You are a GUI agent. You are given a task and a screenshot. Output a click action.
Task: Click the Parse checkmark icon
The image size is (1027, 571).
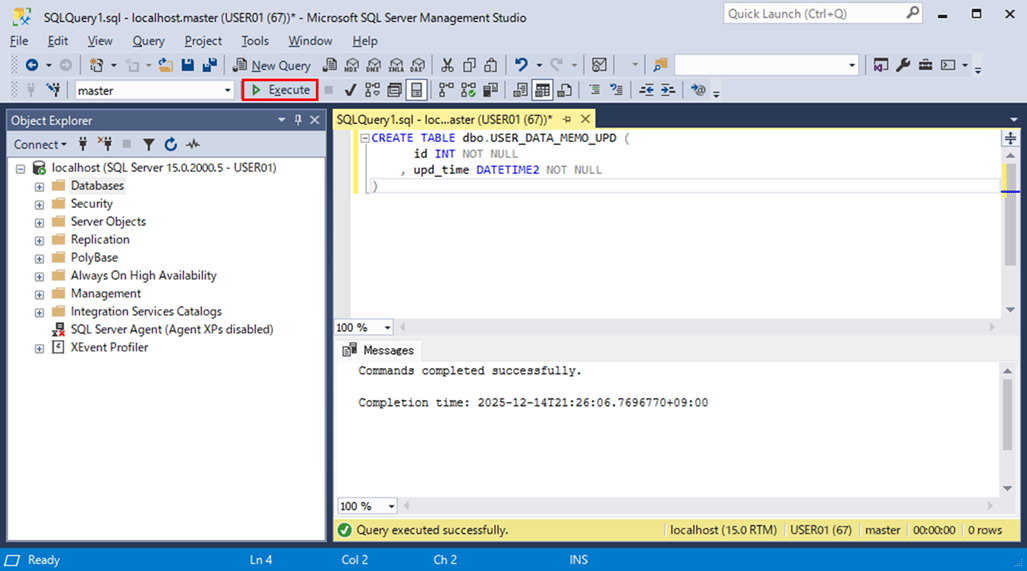point(351,90)
